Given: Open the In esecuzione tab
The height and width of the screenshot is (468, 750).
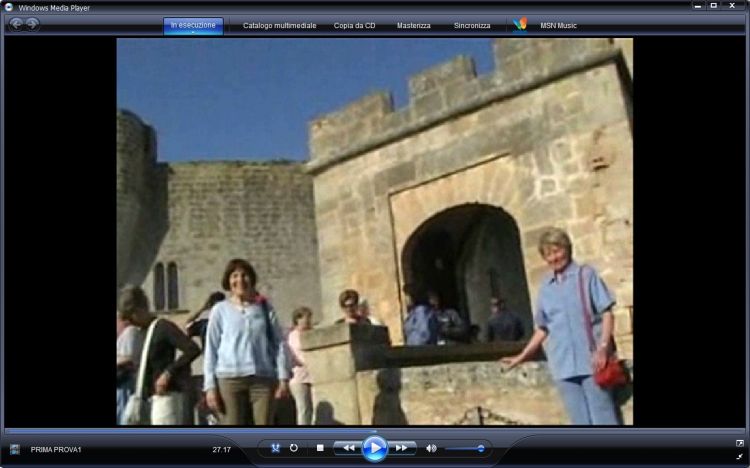Looking at the screenshot, I should pyautogui.click(x=193, y=25).
